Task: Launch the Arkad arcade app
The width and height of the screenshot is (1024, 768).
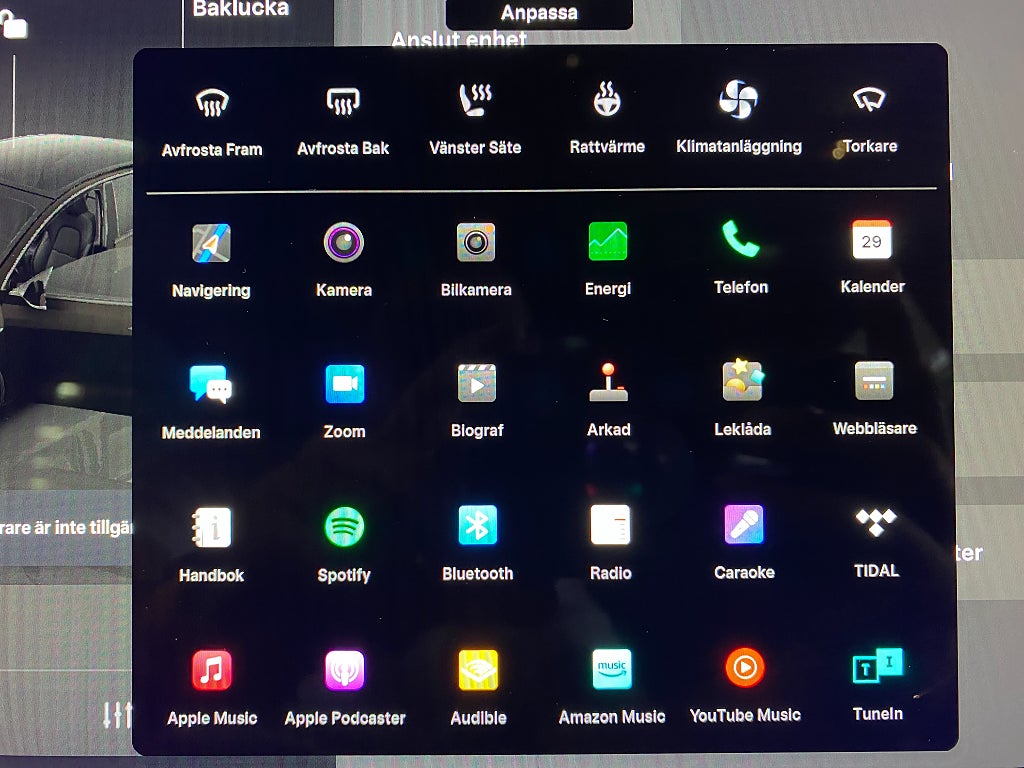Action: [609, 383]
